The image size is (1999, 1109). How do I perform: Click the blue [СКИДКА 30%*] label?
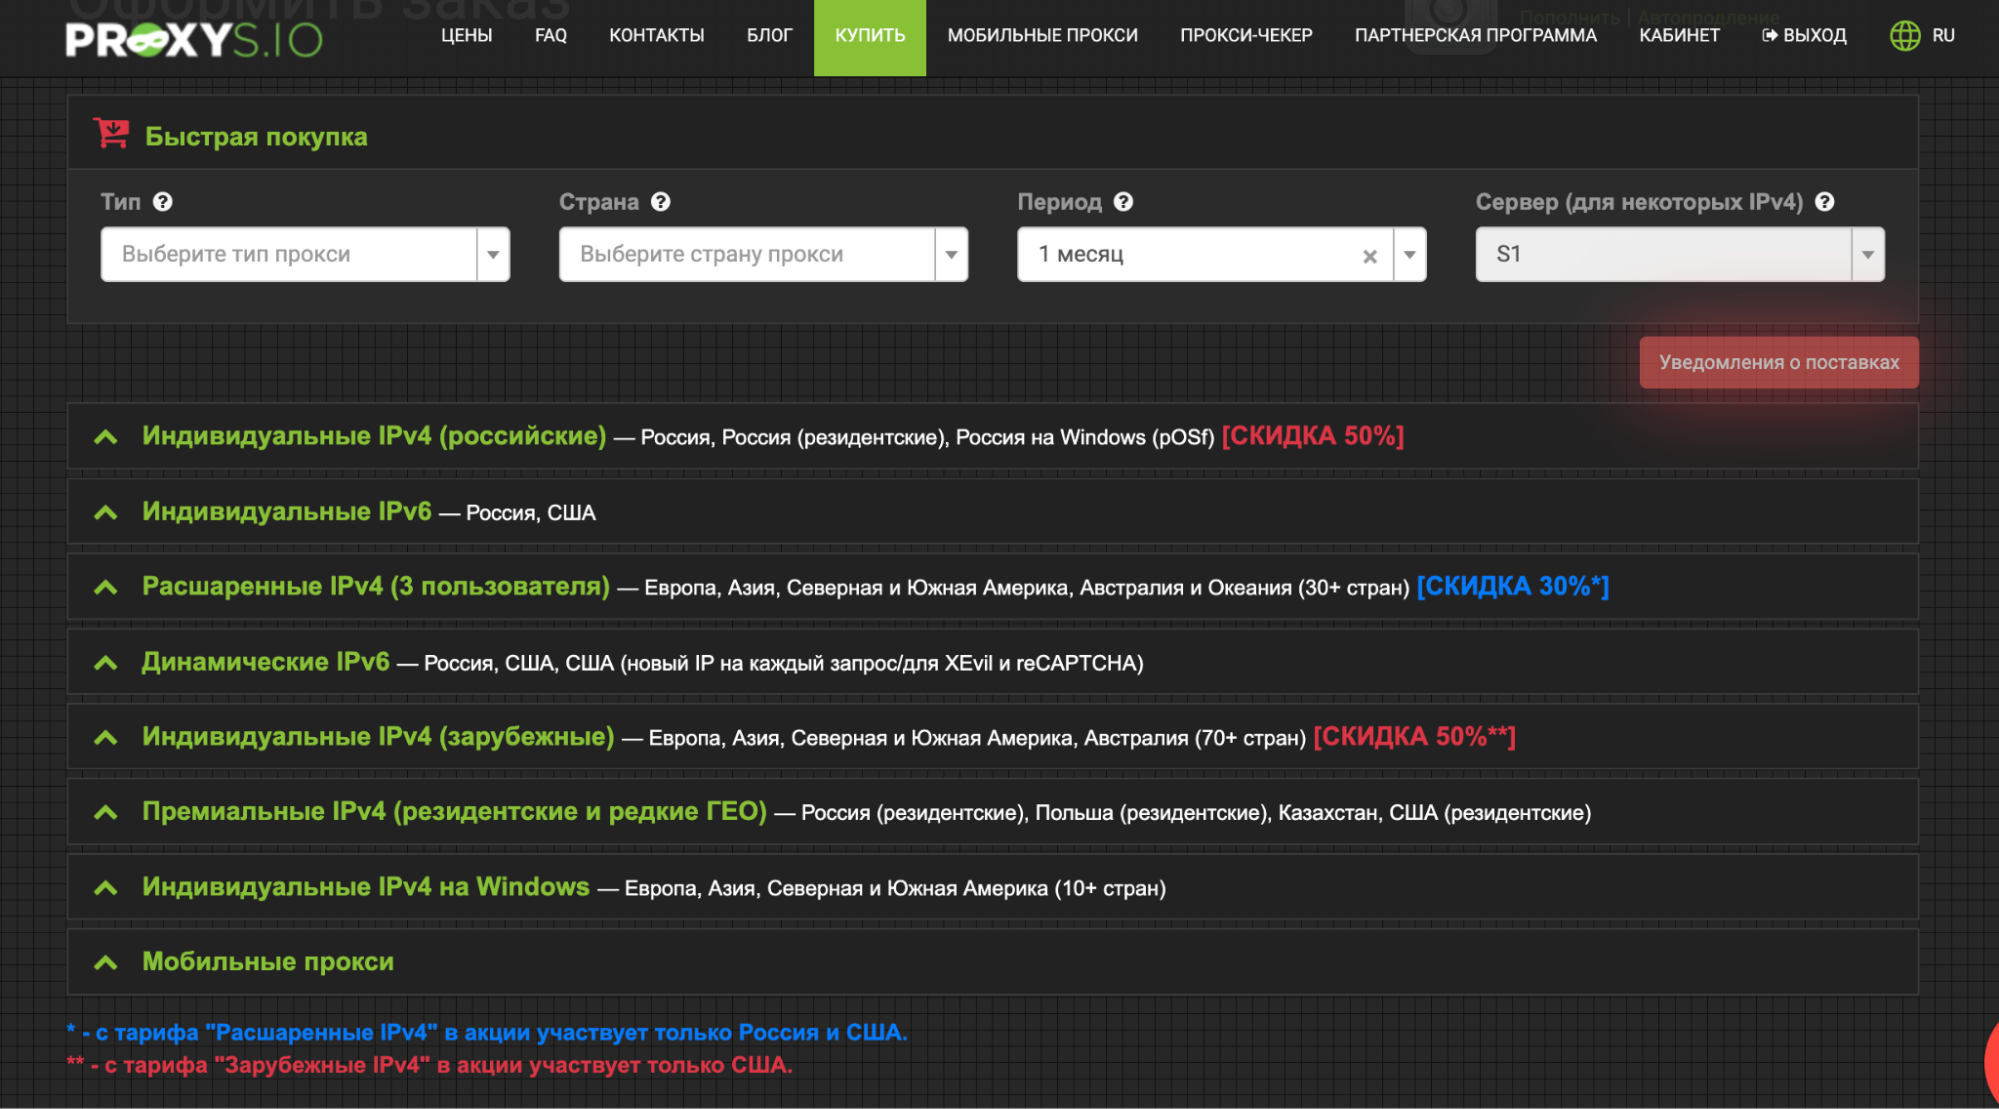pos(1513,586)
